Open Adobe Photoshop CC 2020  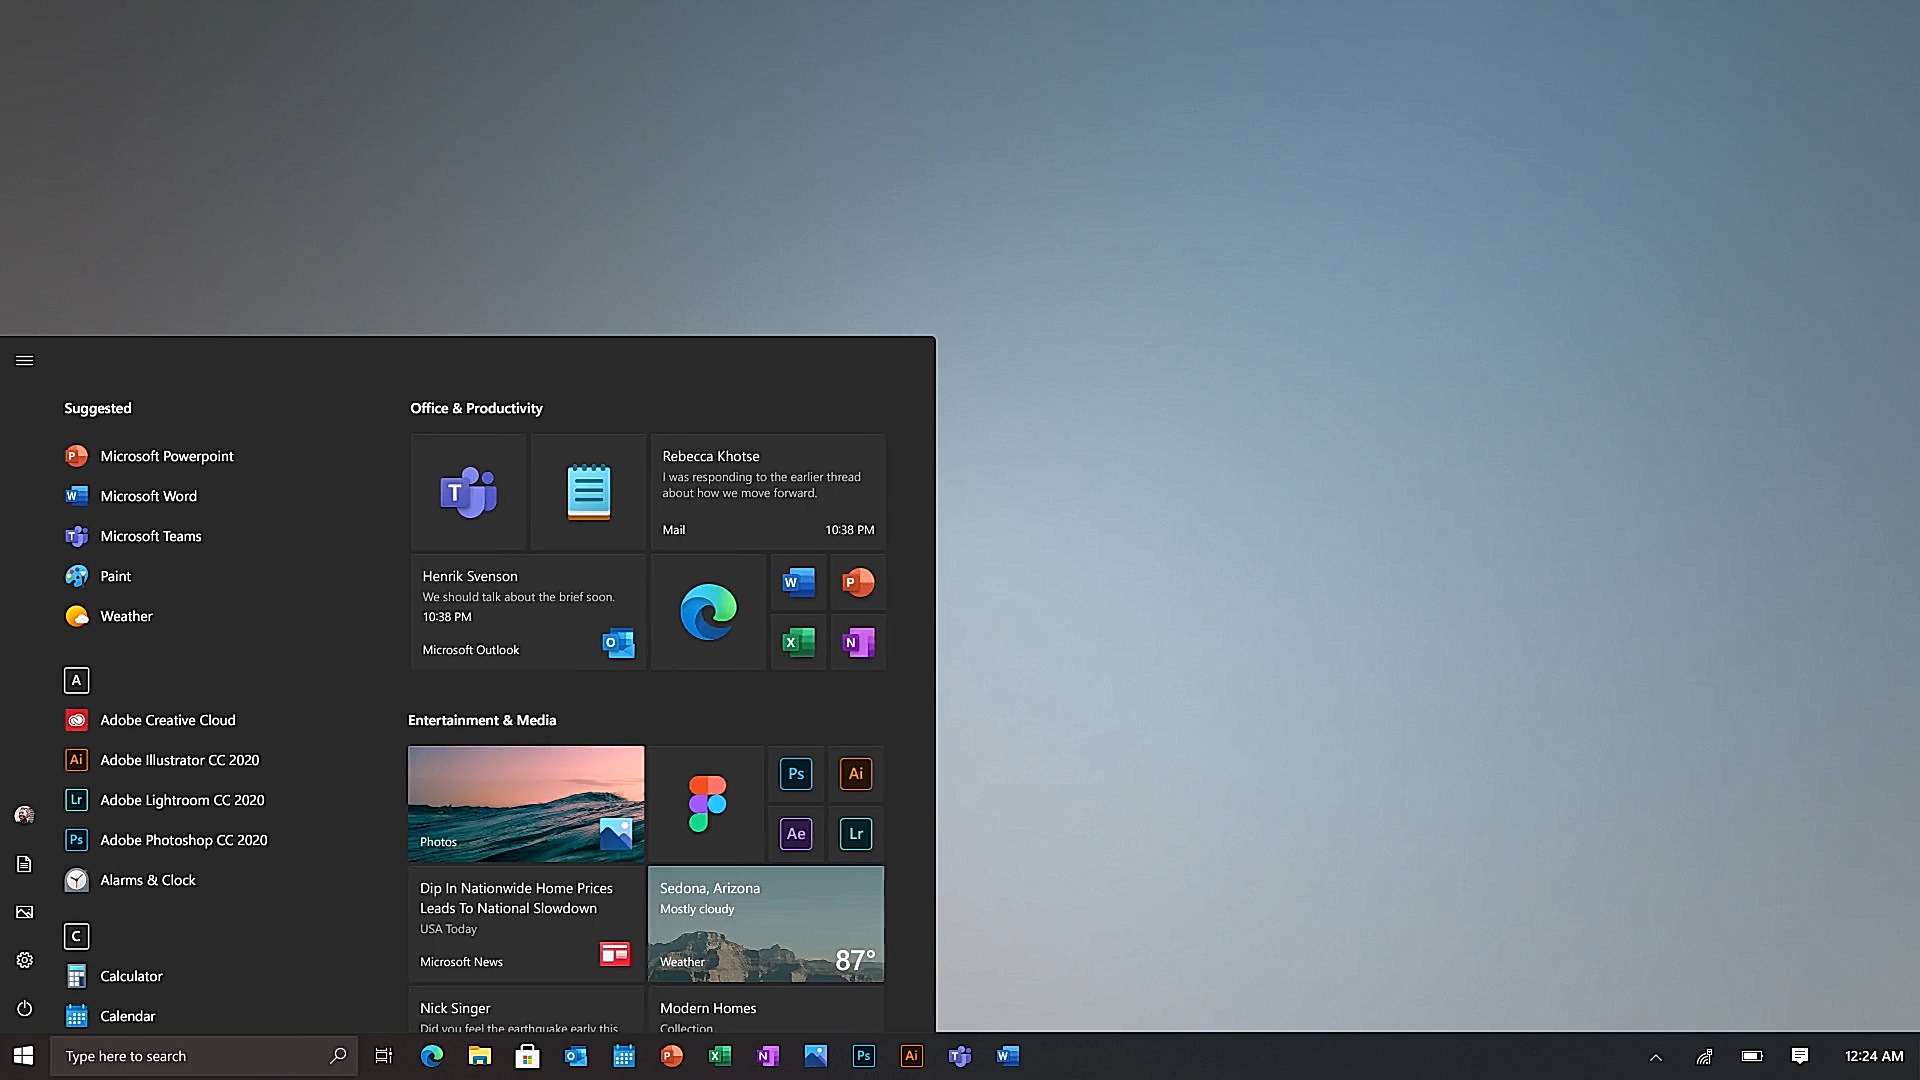tap(183, 840)
